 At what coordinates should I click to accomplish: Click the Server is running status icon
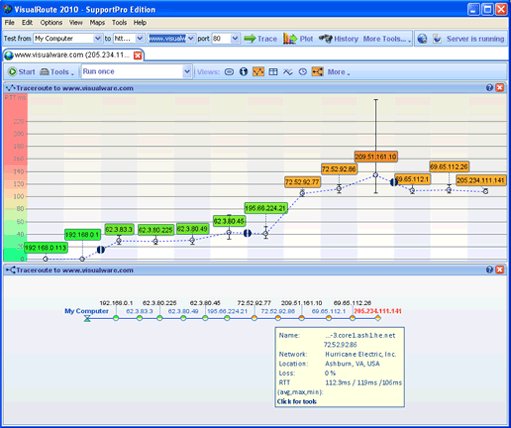[437, 39]
